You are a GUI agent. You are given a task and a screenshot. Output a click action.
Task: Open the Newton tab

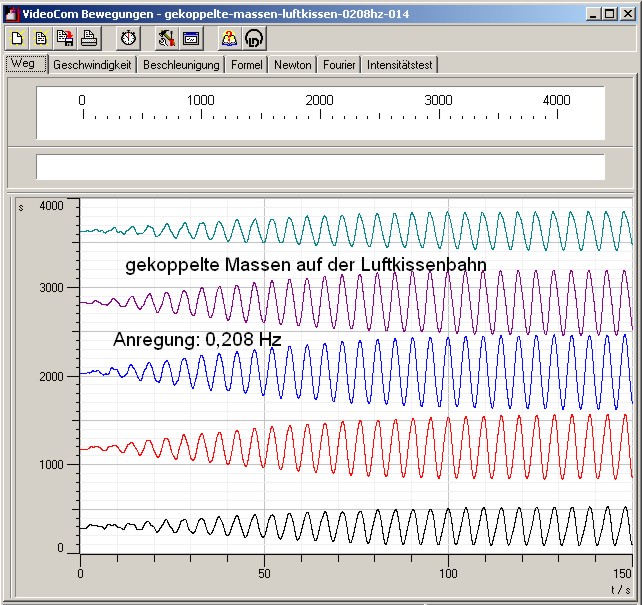(x=293, y=65)
